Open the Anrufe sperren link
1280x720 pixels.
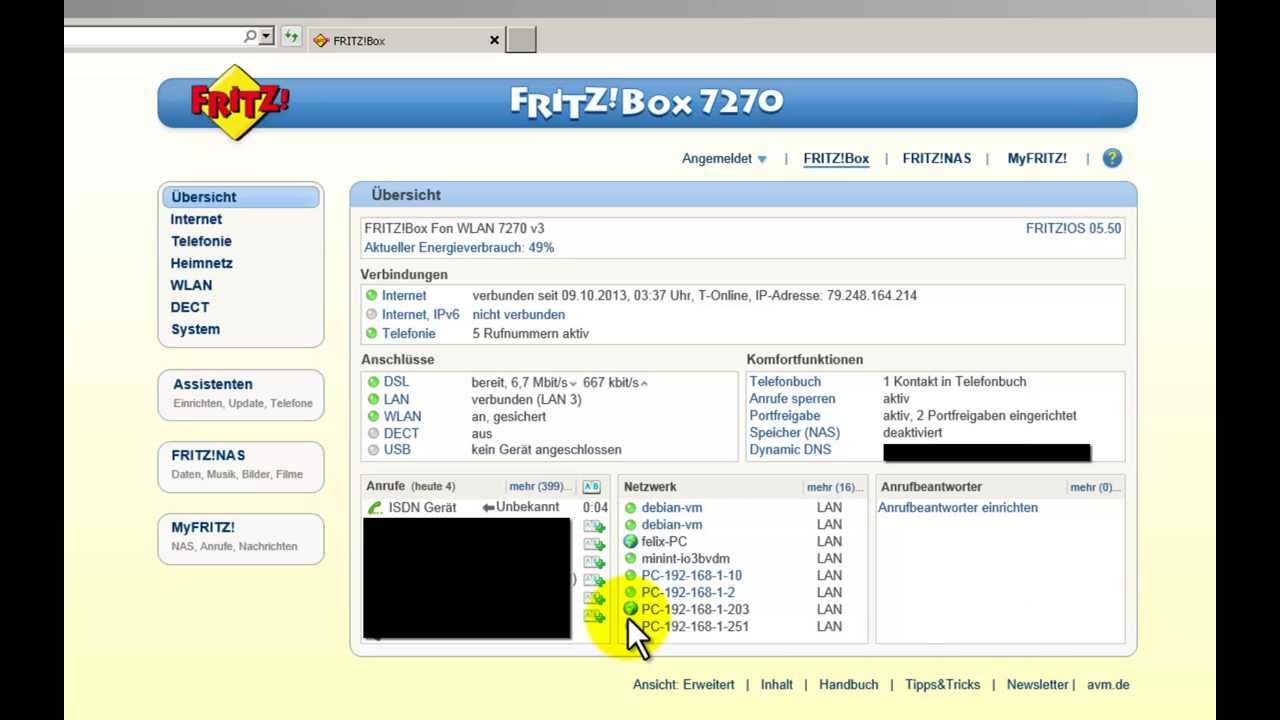point(792,398)
